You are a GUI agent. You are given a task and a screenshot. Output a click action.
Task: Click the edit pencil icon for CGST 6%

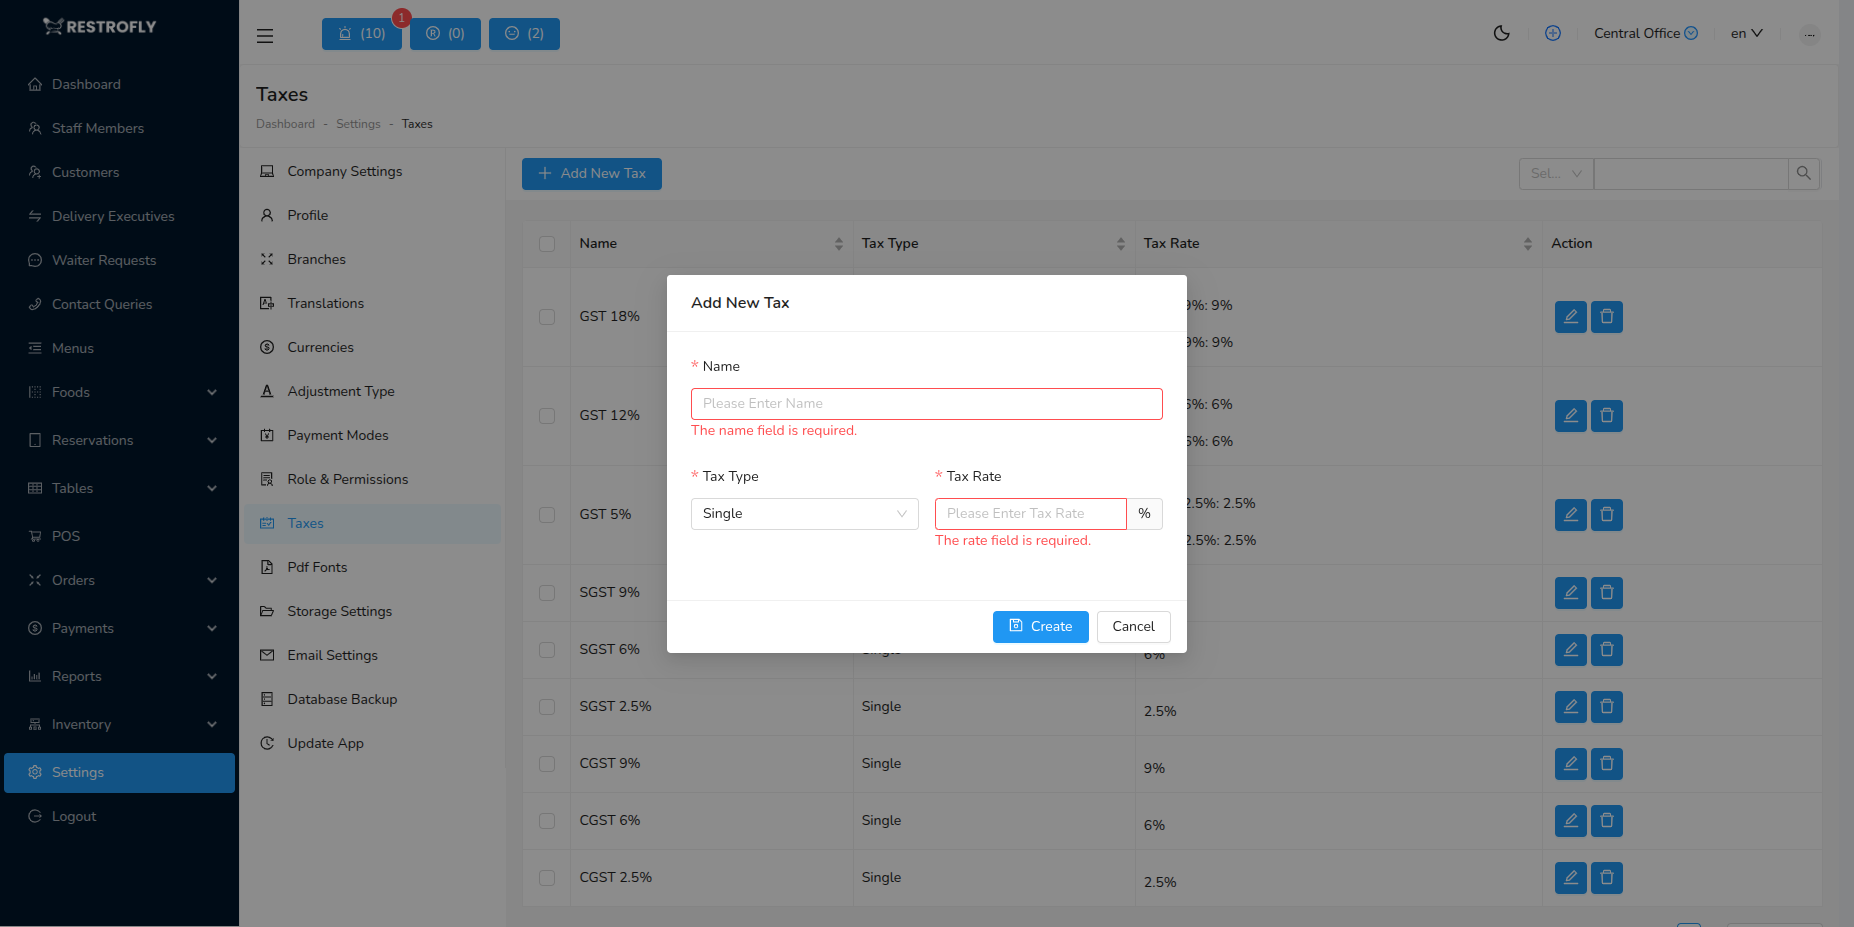click(x=1570, y=820)
